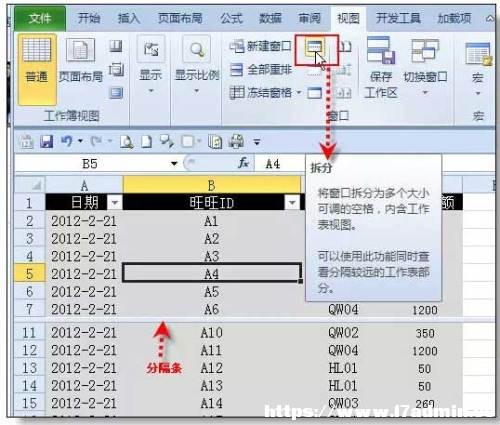The image size is (500, 425).
Task: Open the Zoom (显示比例) button
Action: [197, 65]
